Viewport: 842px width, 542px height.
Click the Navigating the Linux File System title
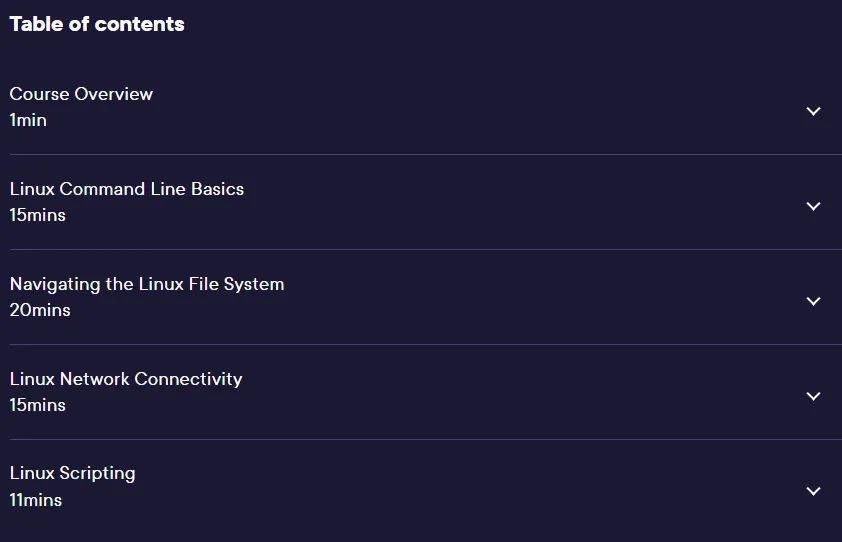pyautogui.click(x=147, y=284)
